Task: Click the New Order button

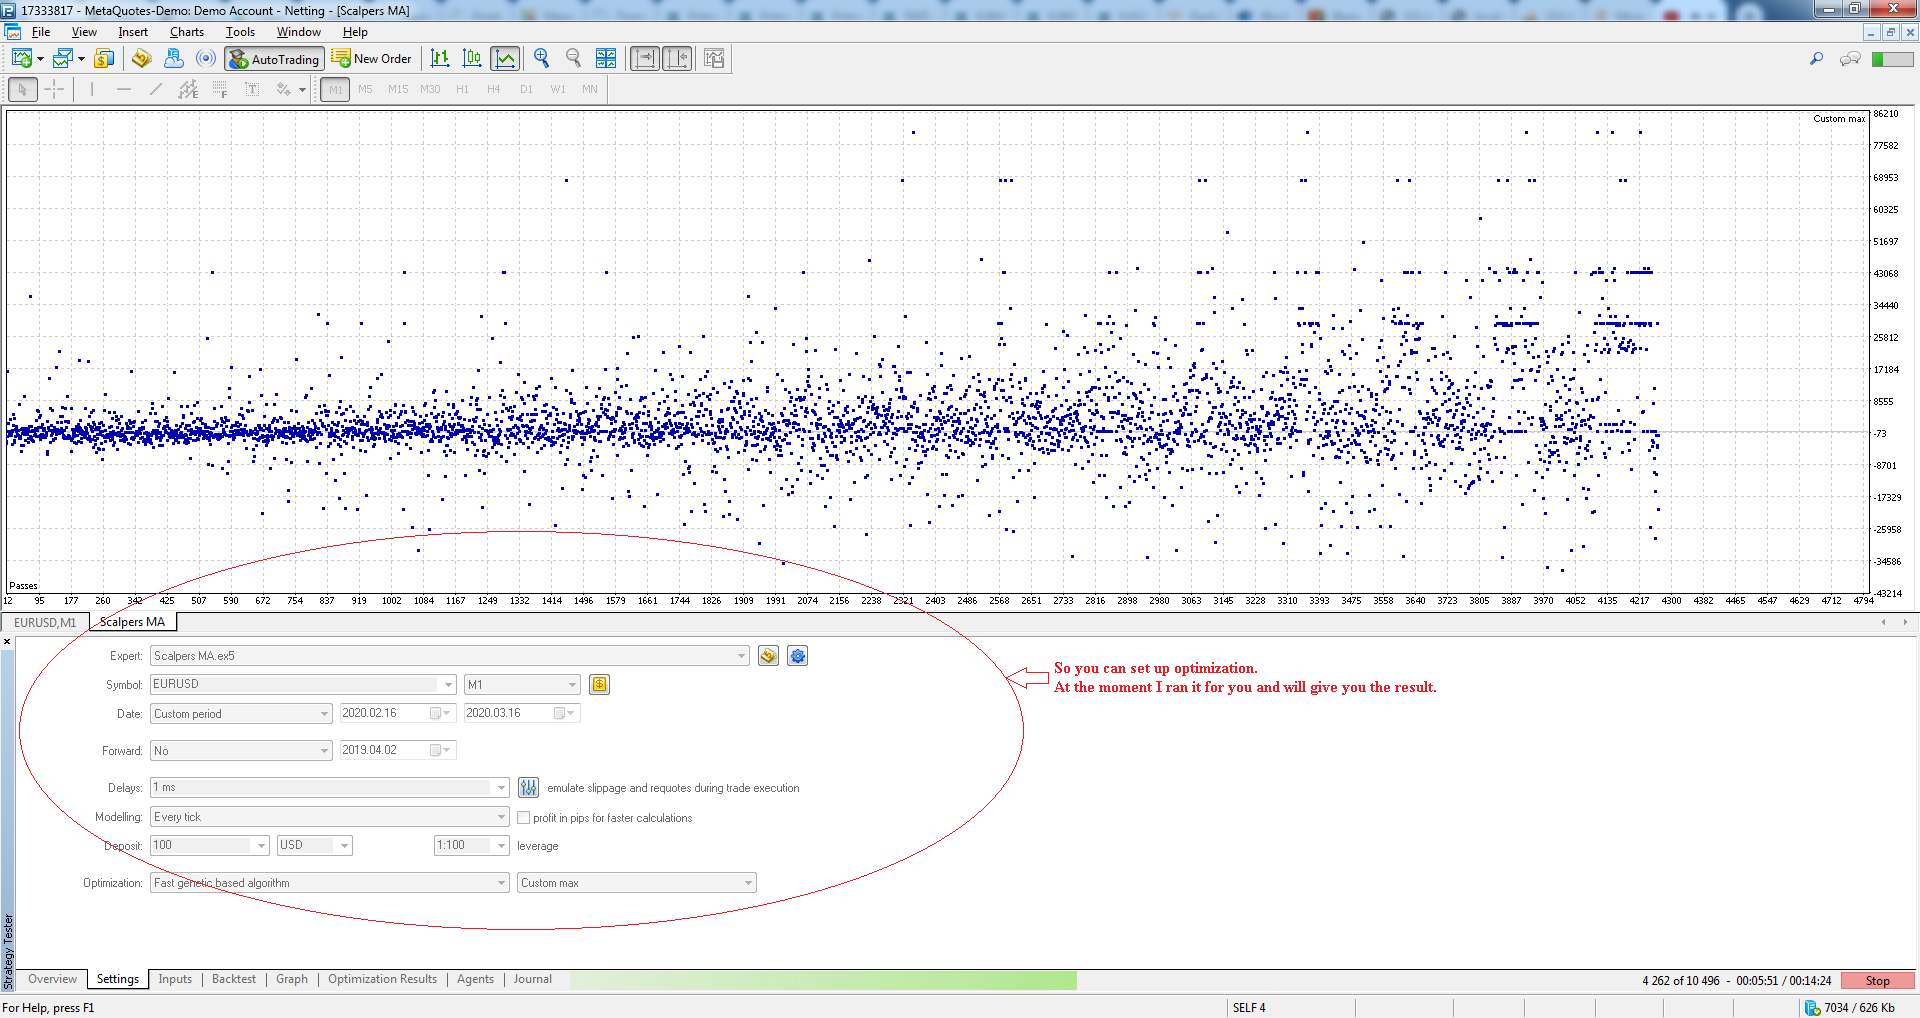Action: [x=372, y=59]
